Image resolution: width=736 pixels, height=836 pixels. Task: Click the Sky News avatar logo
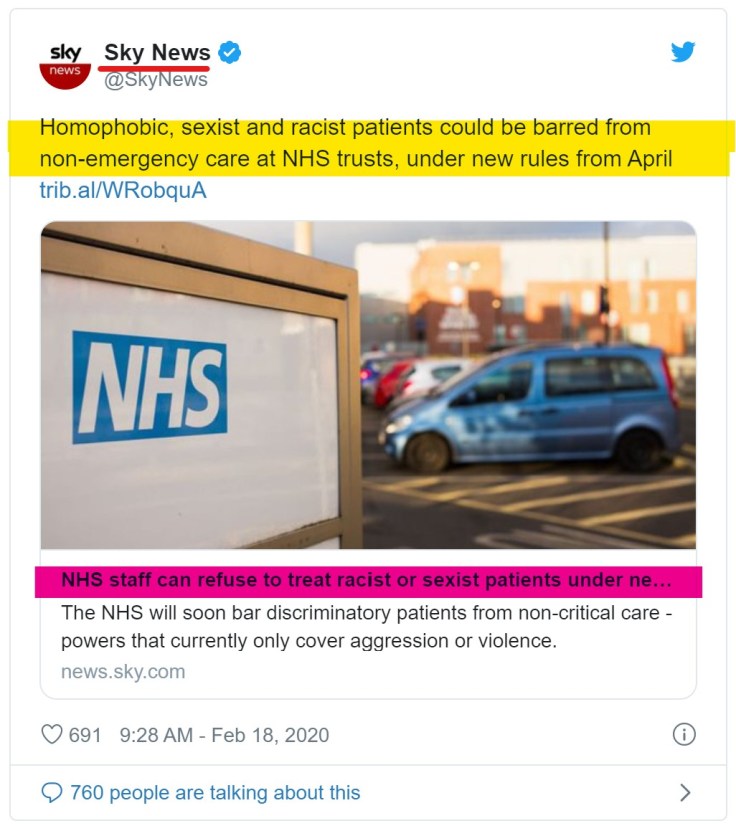pos(65,66)
